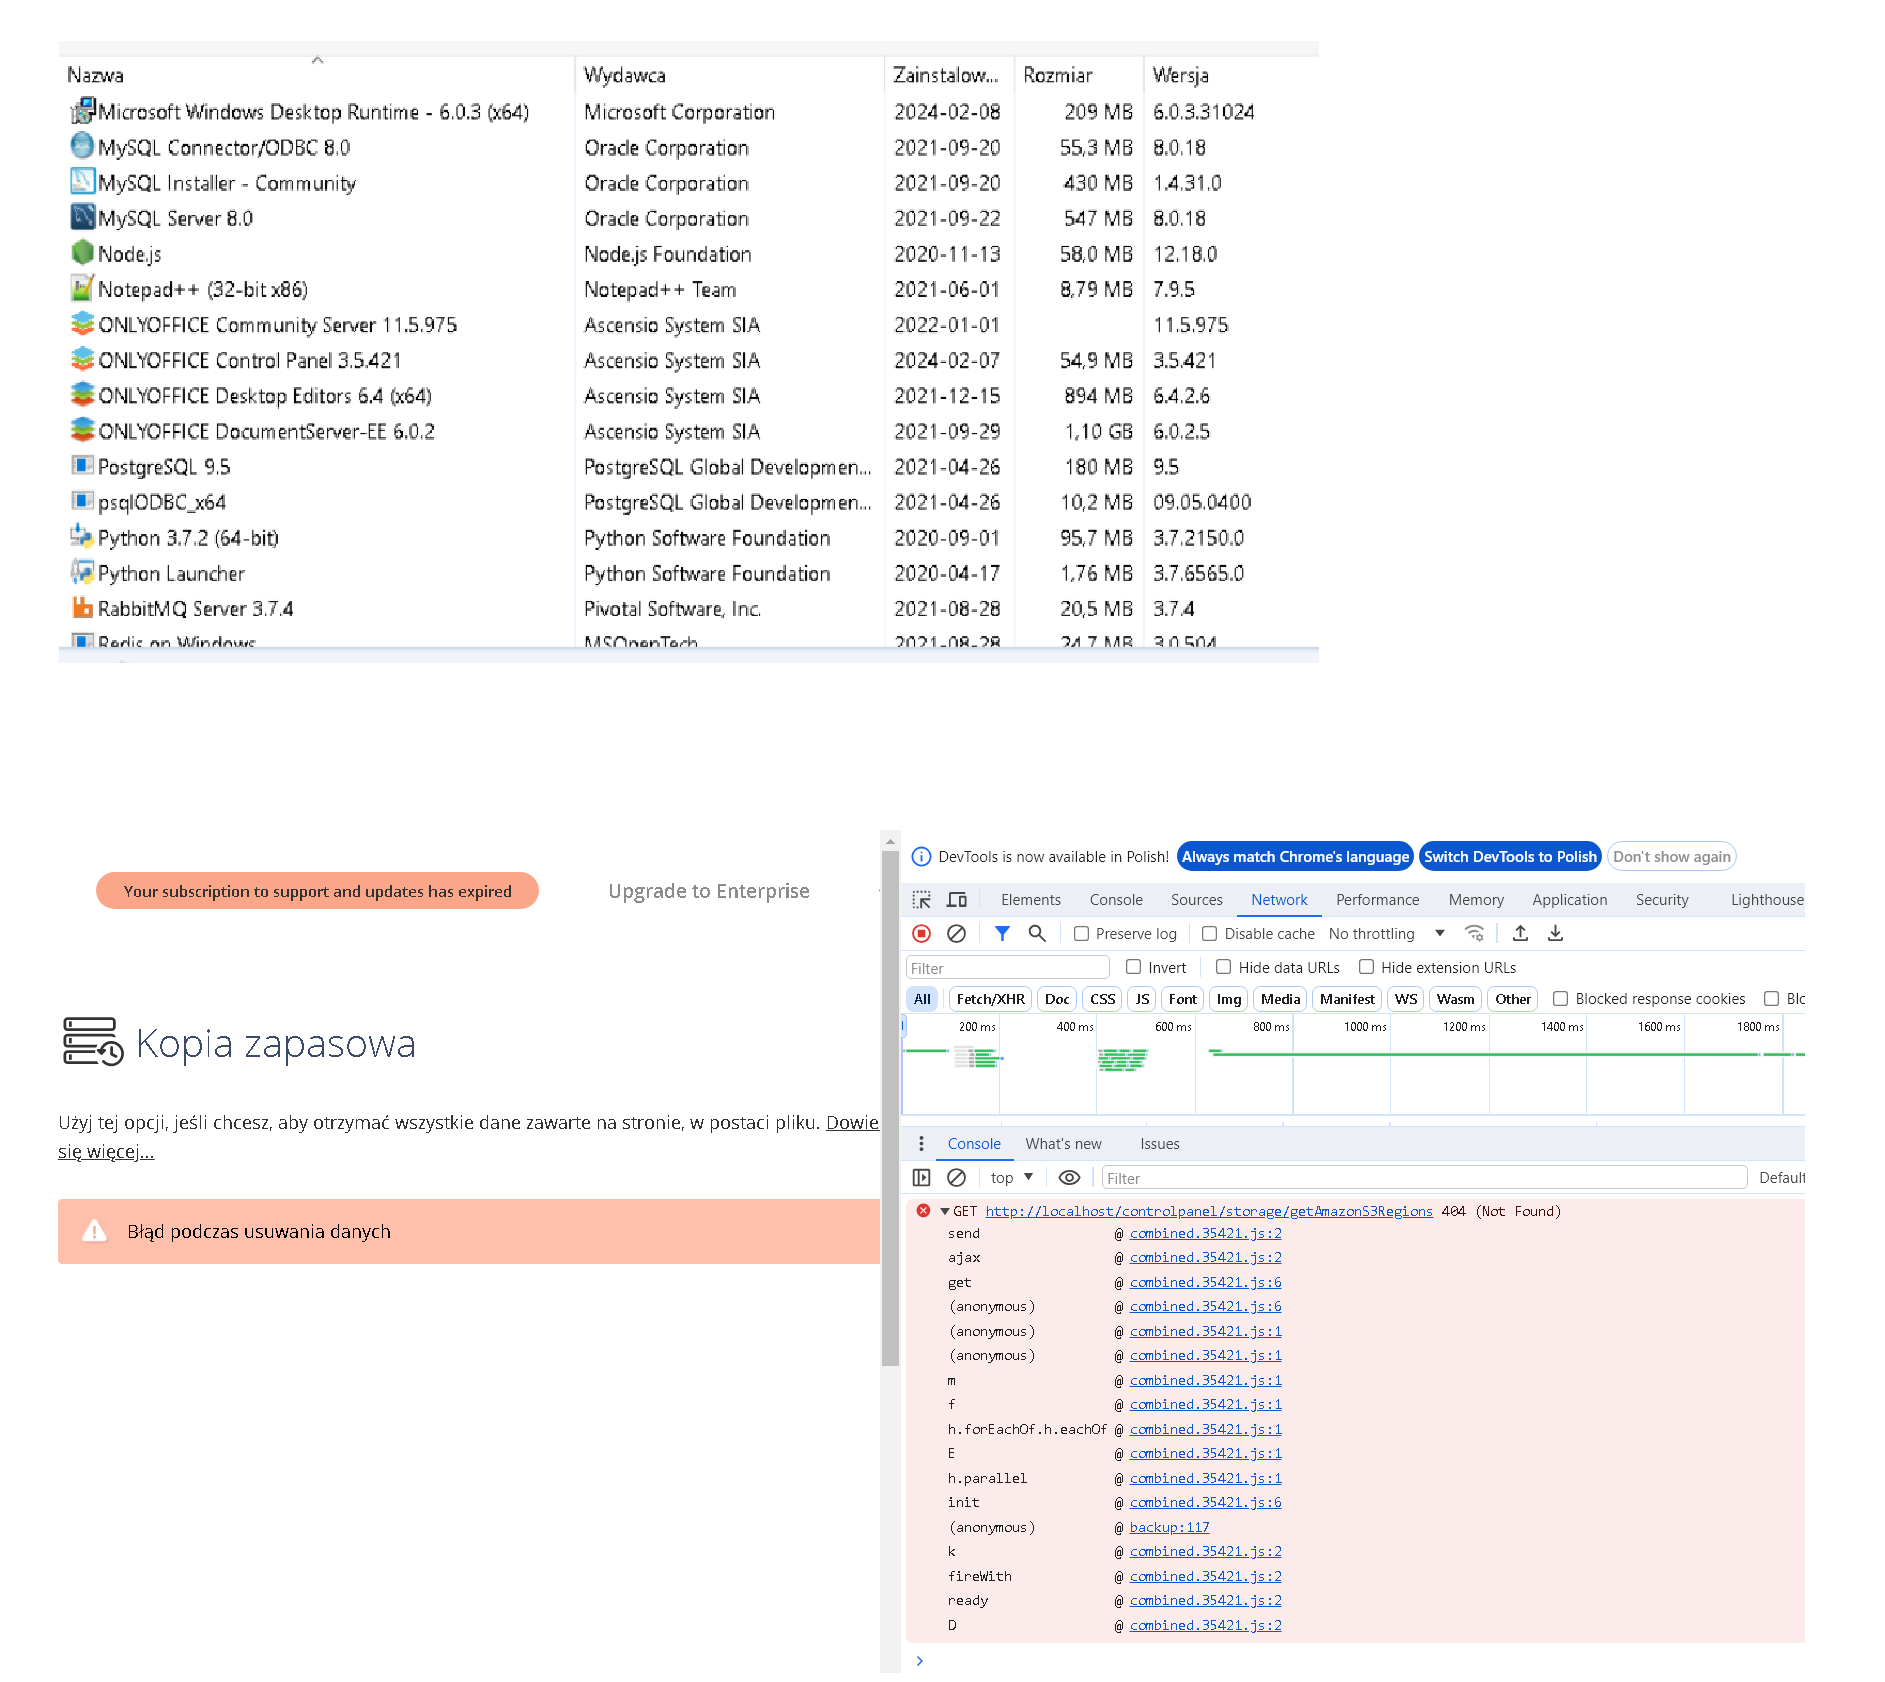
Task: Focus the console Filter field
Action: [x=1425, y=1178]
